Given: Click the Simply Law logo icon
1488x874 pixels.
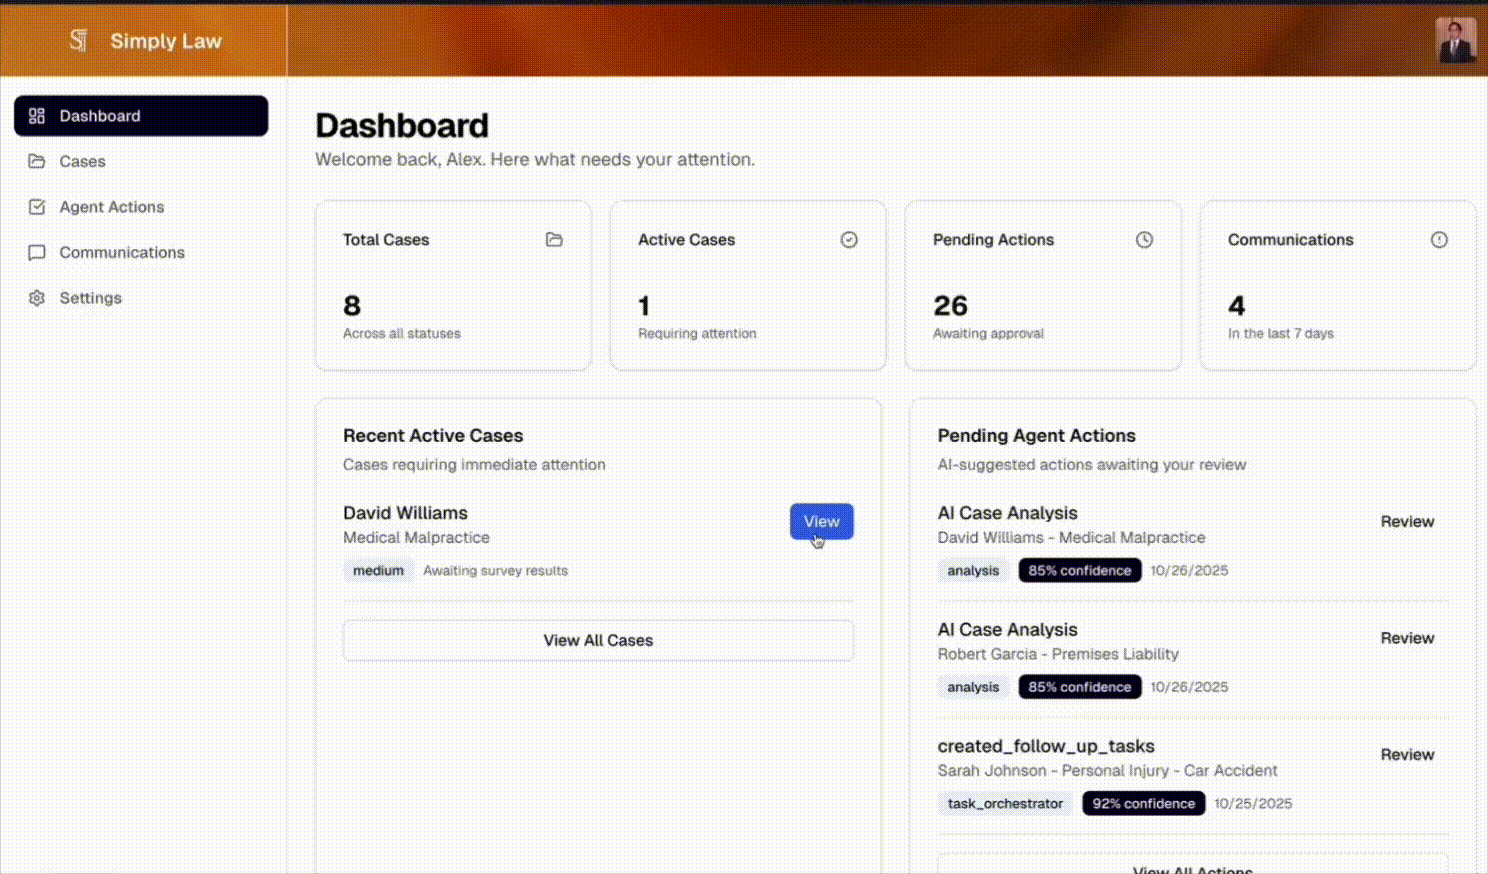Looking at the screenshot, I should [78, 40].
